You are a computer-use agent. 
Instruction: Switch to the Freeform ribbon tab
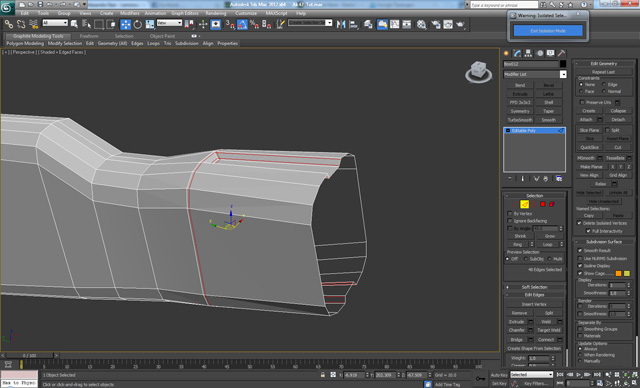[x=89, y=36]
